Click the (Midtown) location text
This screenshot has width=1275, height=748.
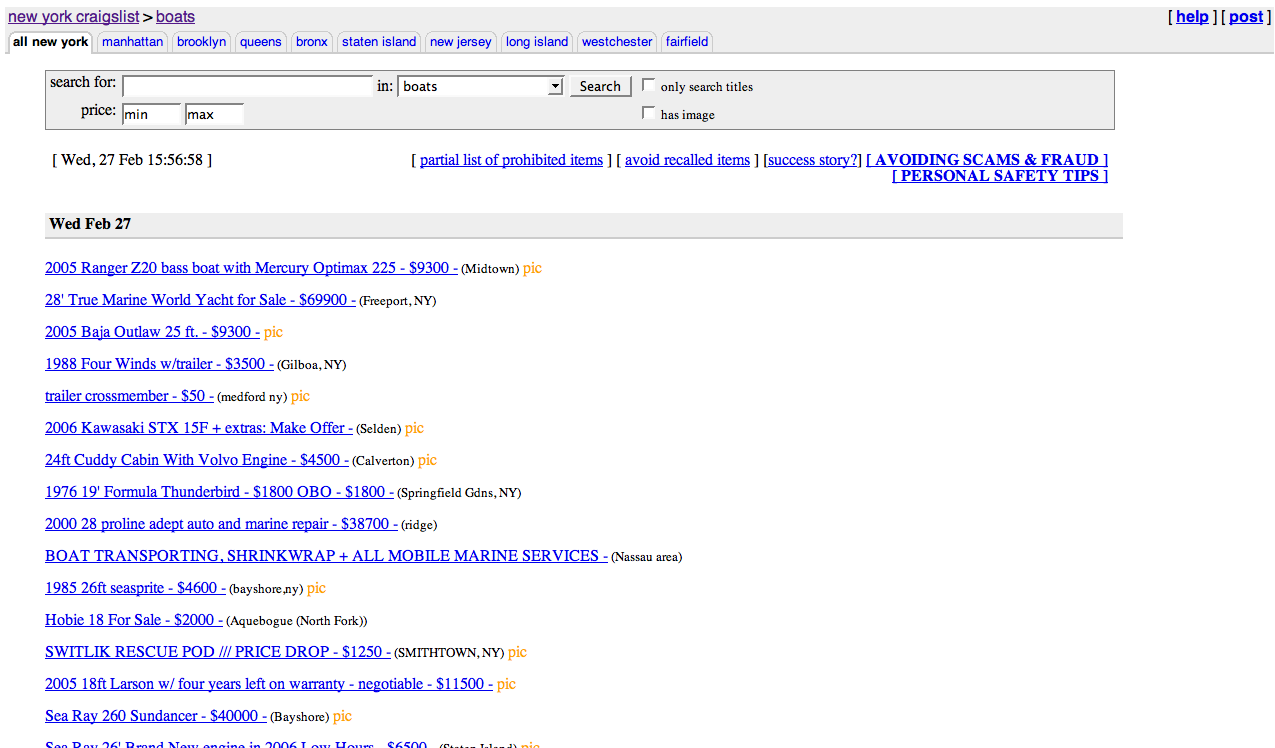click(490, 269)
